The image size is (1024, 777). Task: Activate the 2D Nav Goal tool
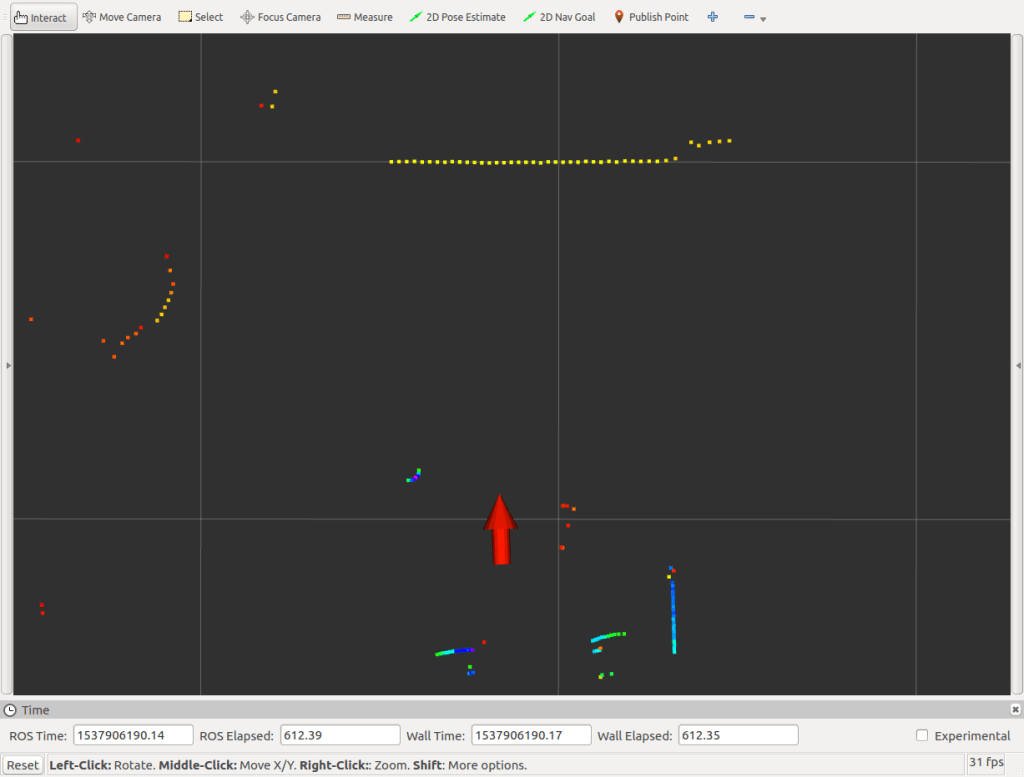559,17
